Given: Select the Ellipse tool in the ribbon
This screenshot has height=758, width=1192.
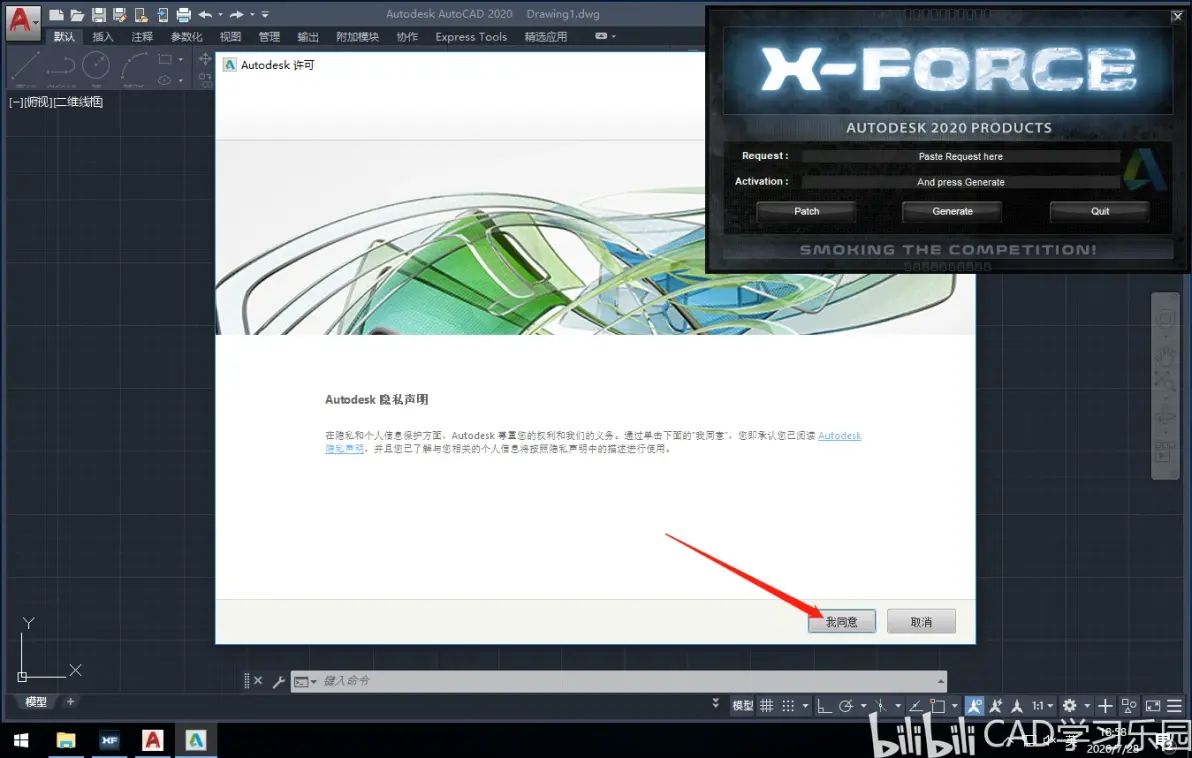Looking at the screenshot, I should [x=164, y=80].
